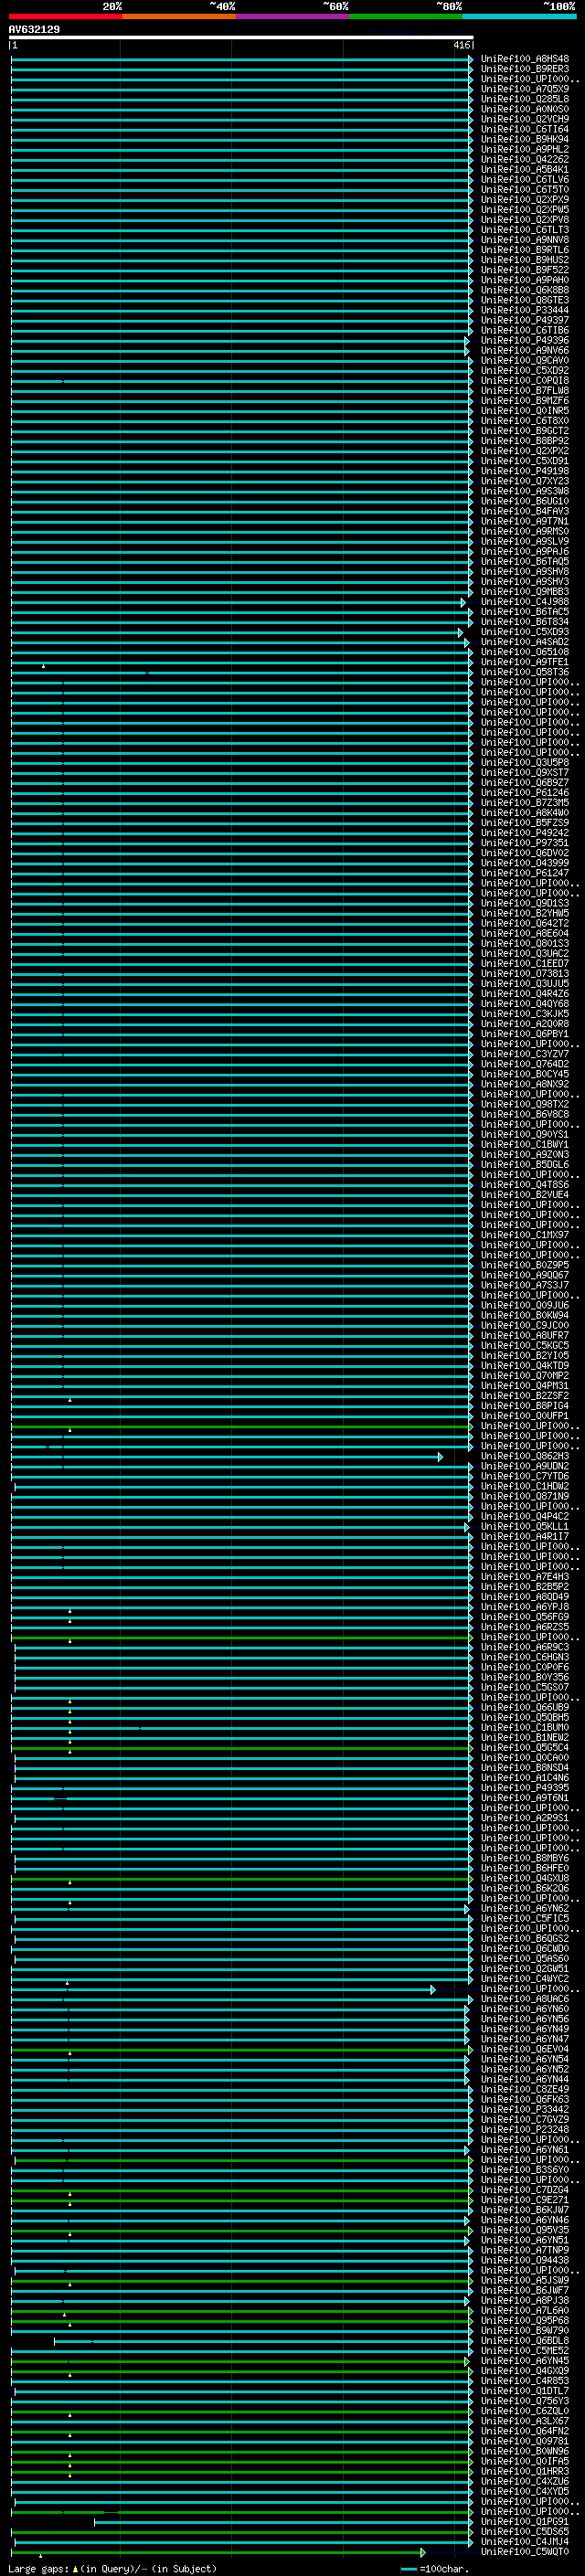Screen dimensions: 585x2576
Task: Open hit UniRef100_A7Q5X9
Action: pyautogui.click(x=525, y=89)
